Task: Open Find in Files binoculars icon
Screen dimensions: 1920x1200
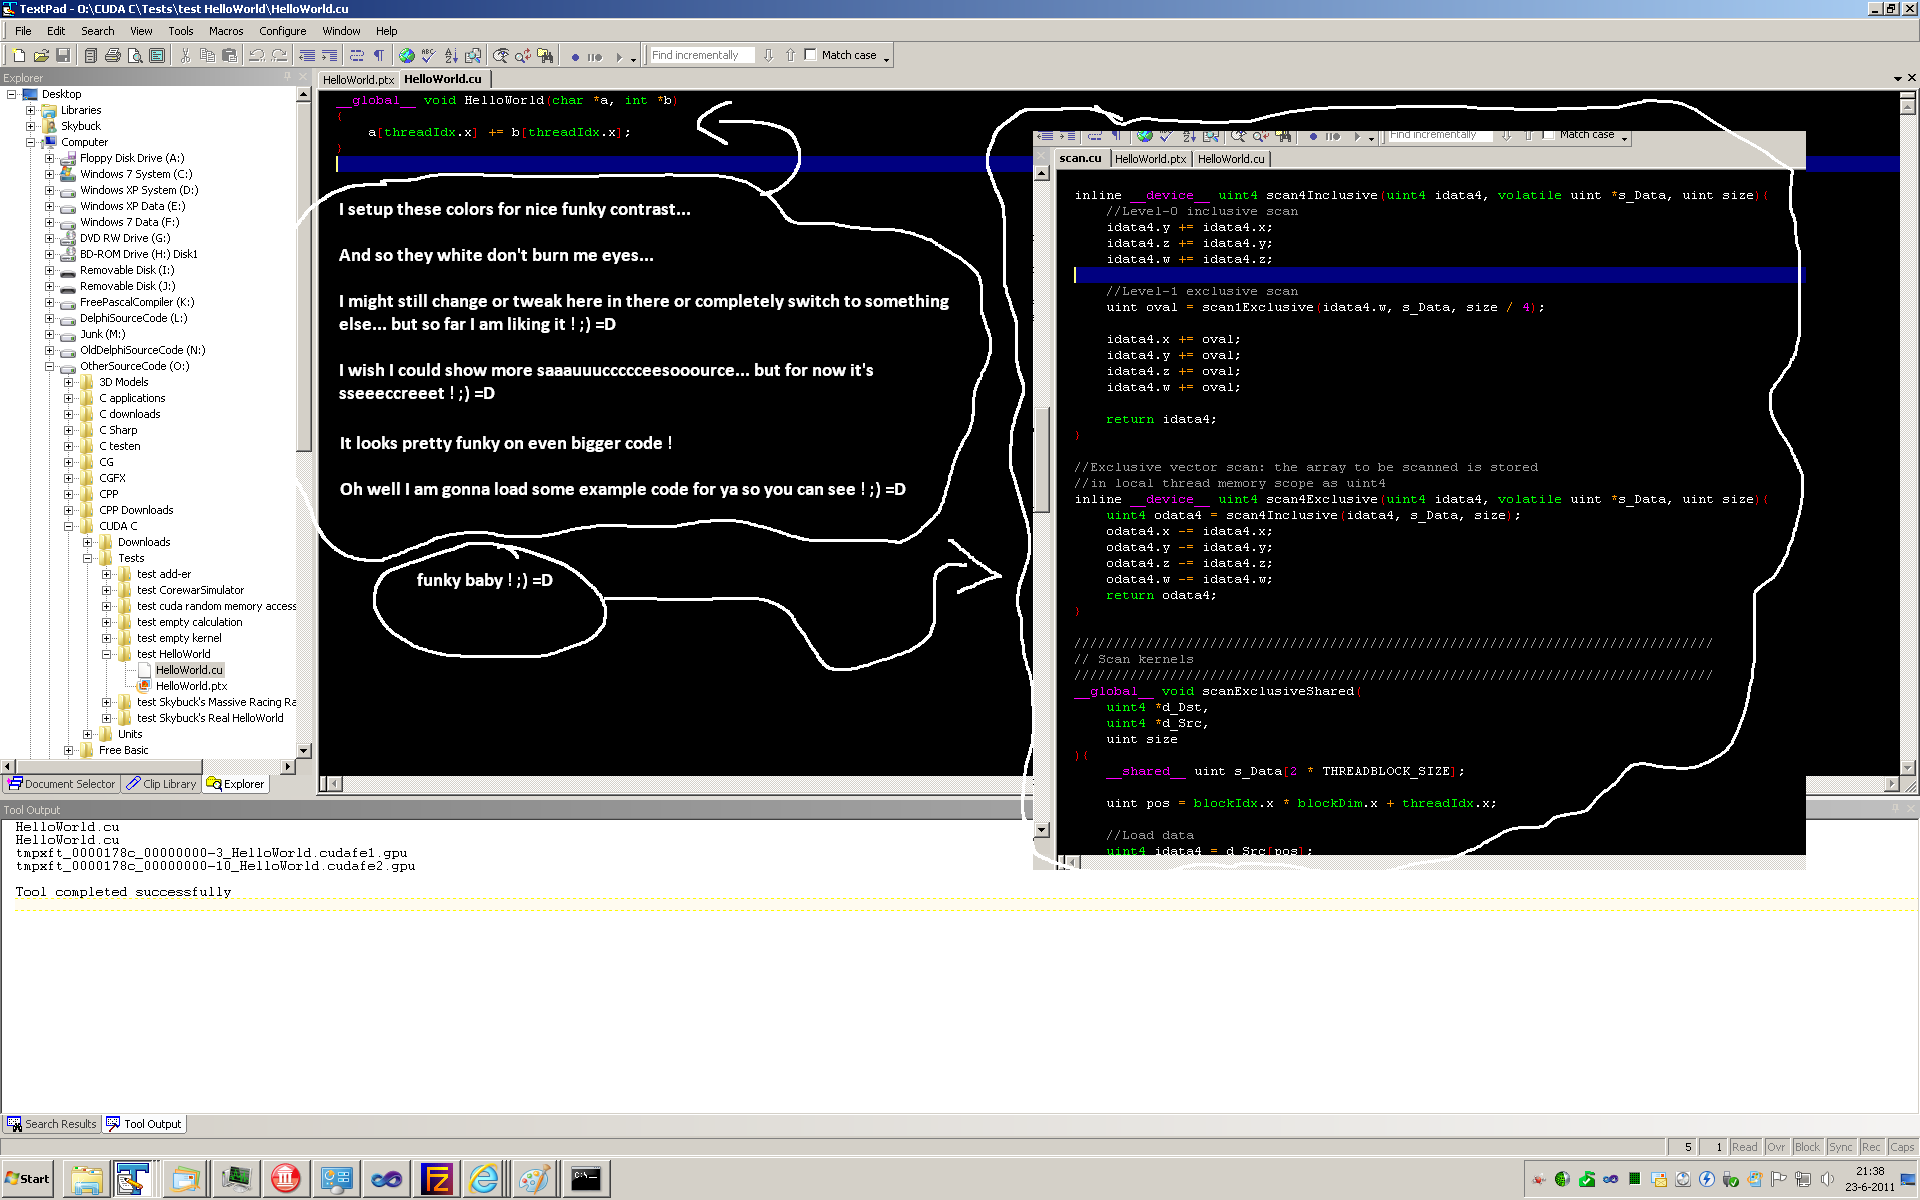Action: pyautogui.click(x=545, y=56)
